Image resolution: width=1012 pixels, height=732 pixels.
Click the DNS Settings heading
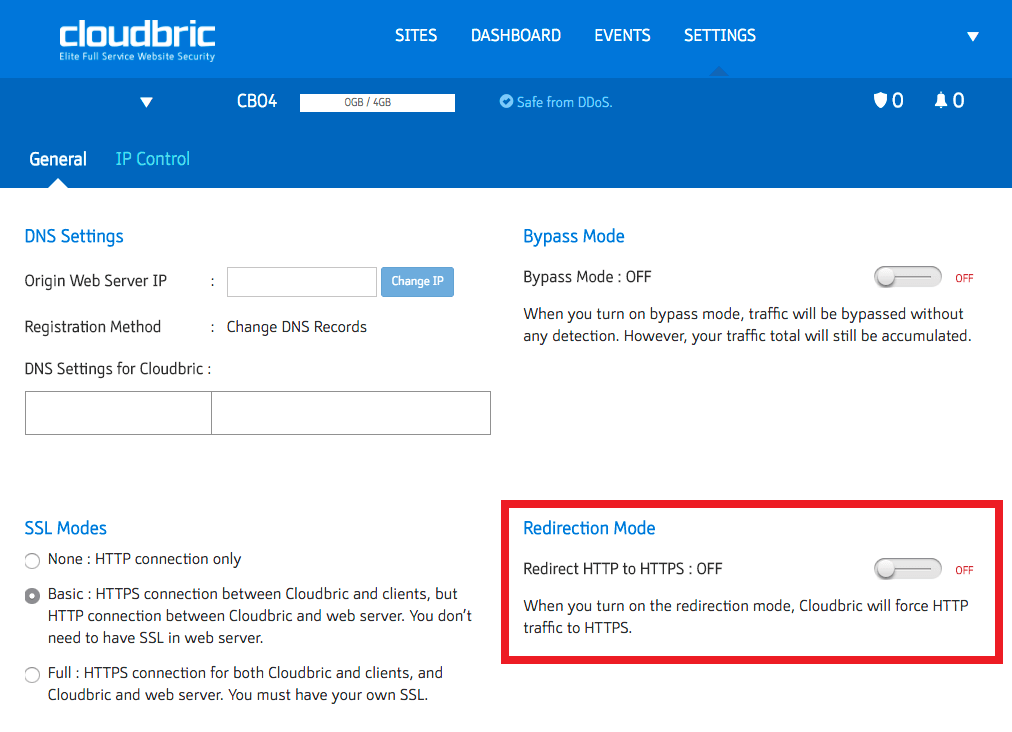(74, 237)
